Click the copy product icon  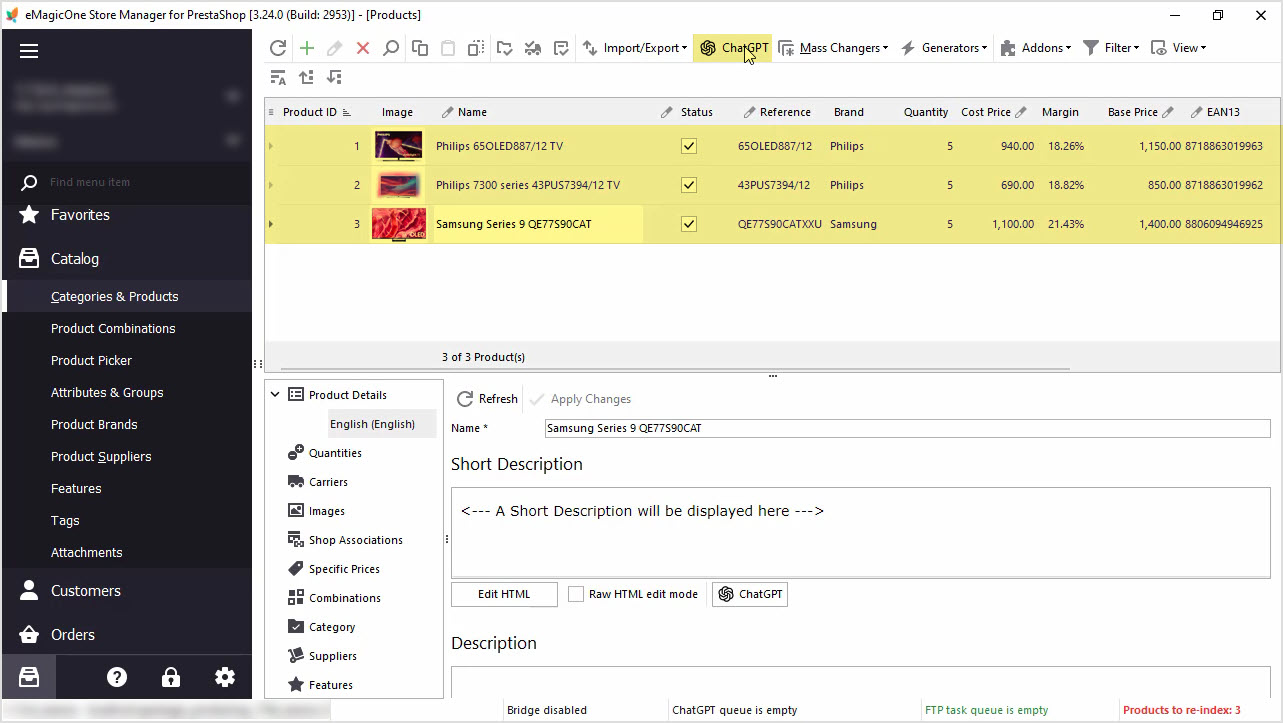(x=420, y=48)
